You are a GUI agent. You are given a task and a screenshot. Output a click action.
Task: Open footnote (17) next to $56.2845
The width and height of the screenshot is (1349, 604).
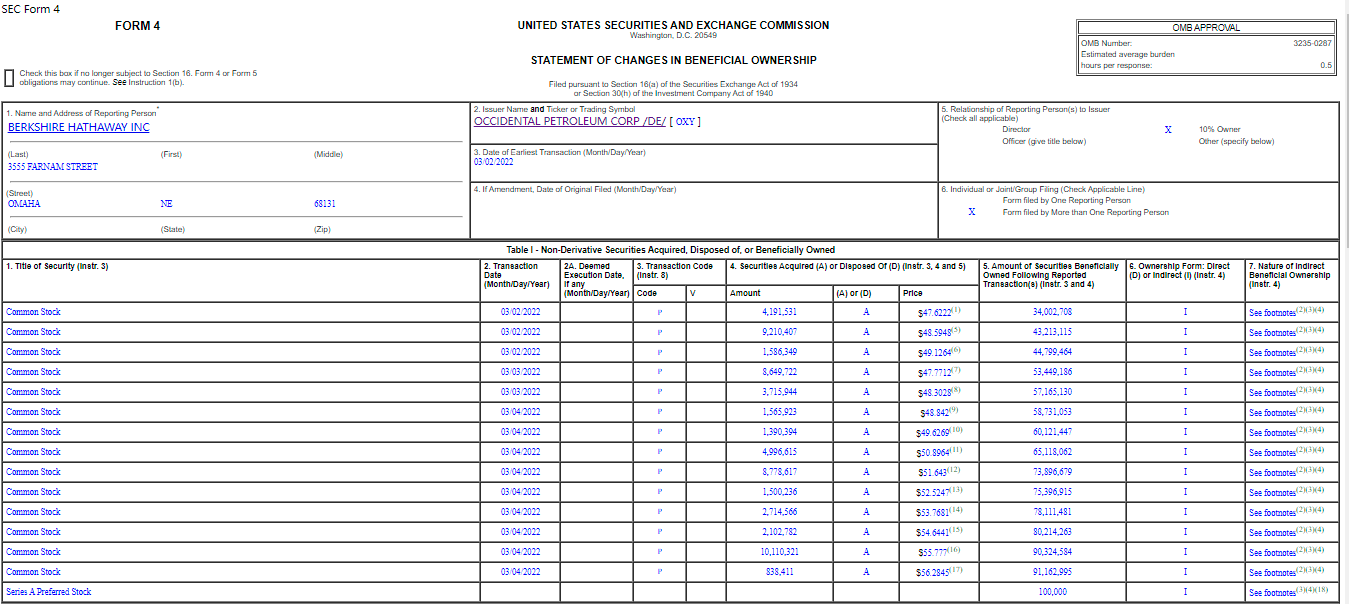(x=957, y=569)
